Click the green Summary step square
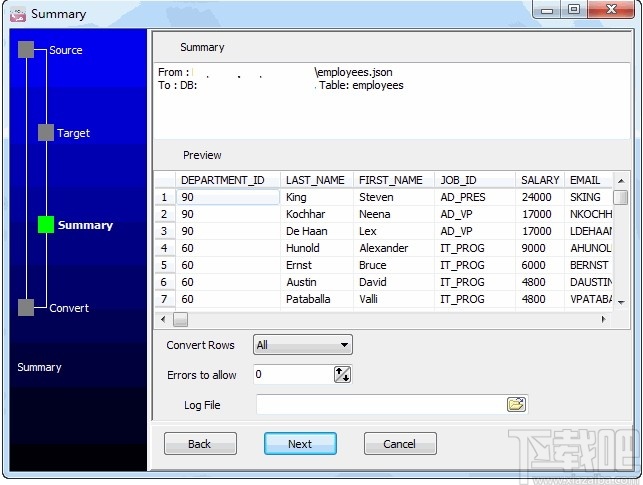This screenshot has height=485, width=643. pyautogui.click(x=46, y=225)
